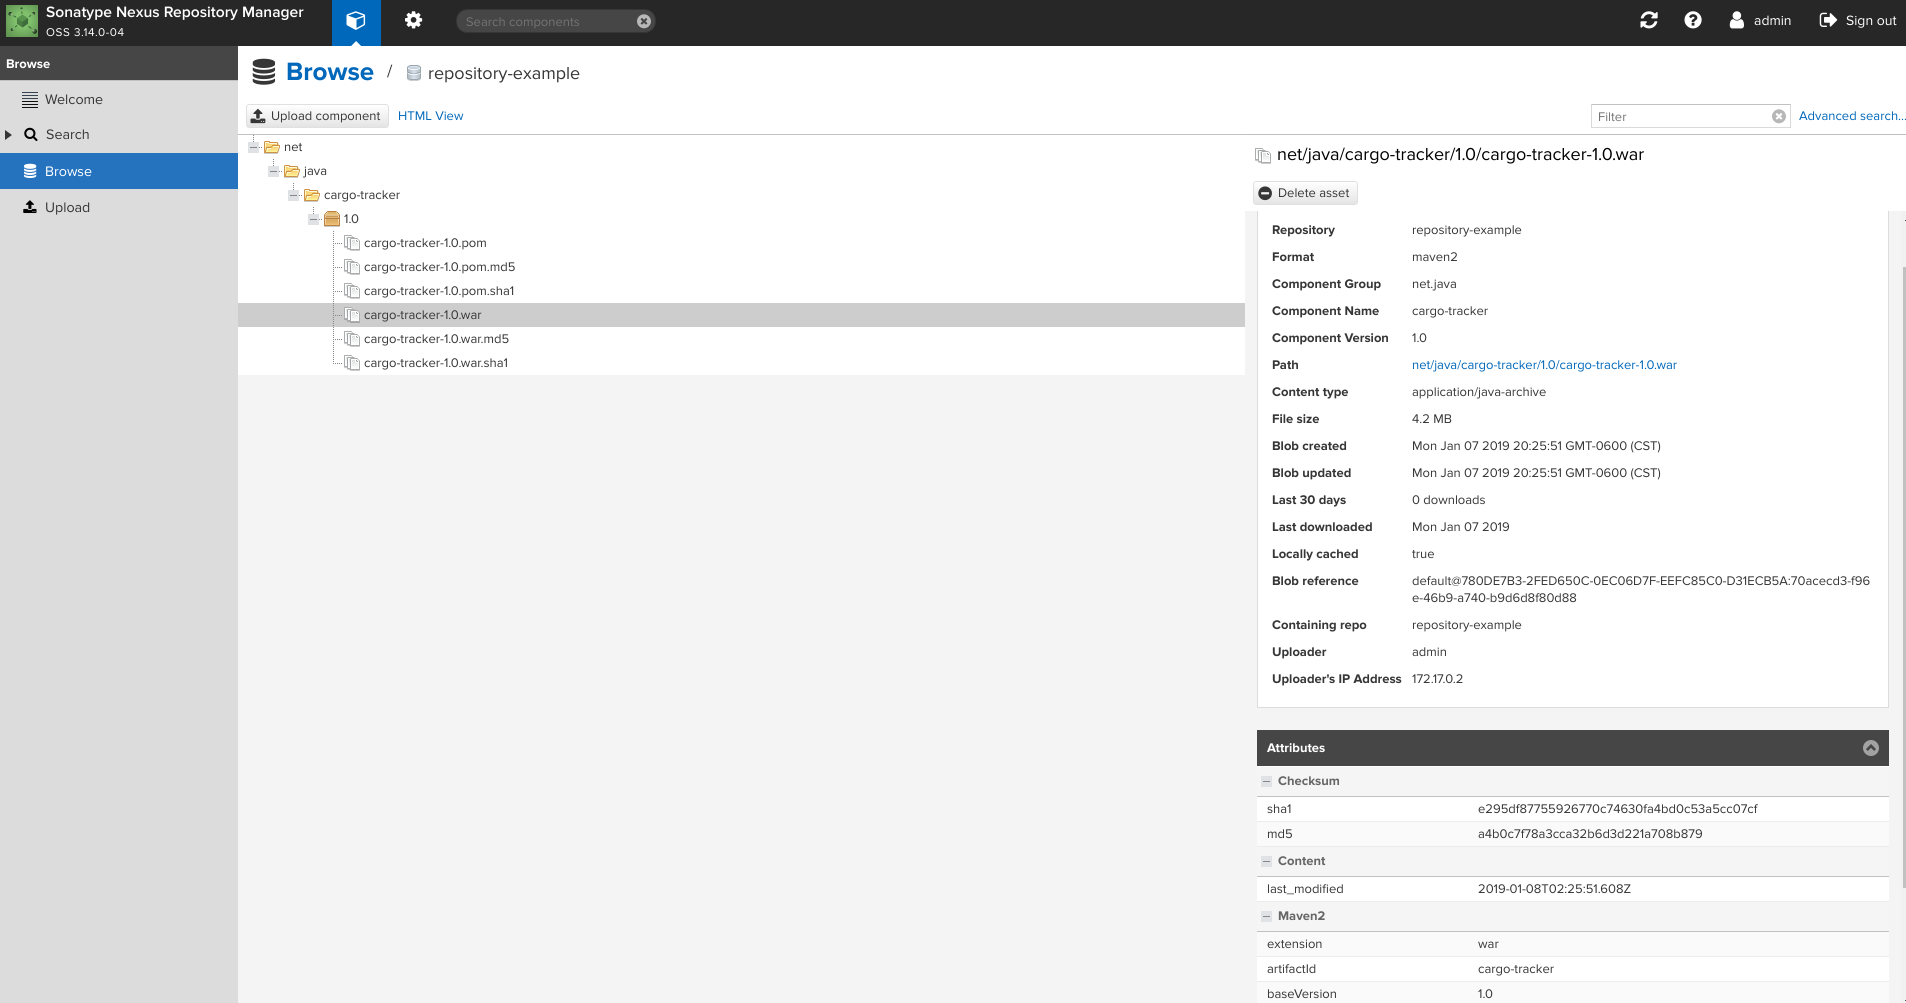This screenshot has width=1906, height=1003.
Task: Collapse the 1.0 version node
Action: tap(314, 219)
